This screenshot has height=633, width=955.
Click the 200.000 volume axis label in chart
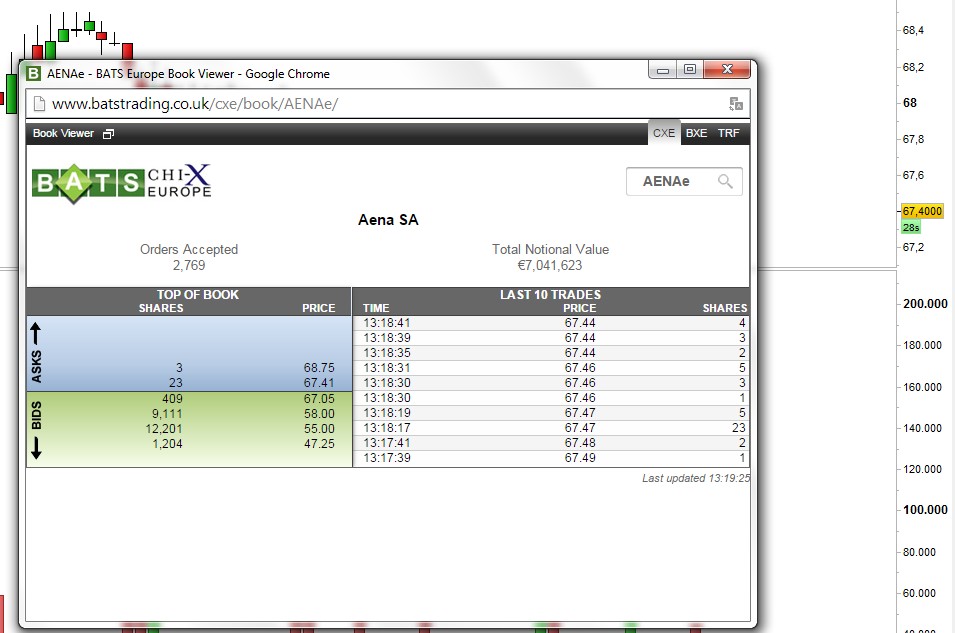tap(925, 303)
